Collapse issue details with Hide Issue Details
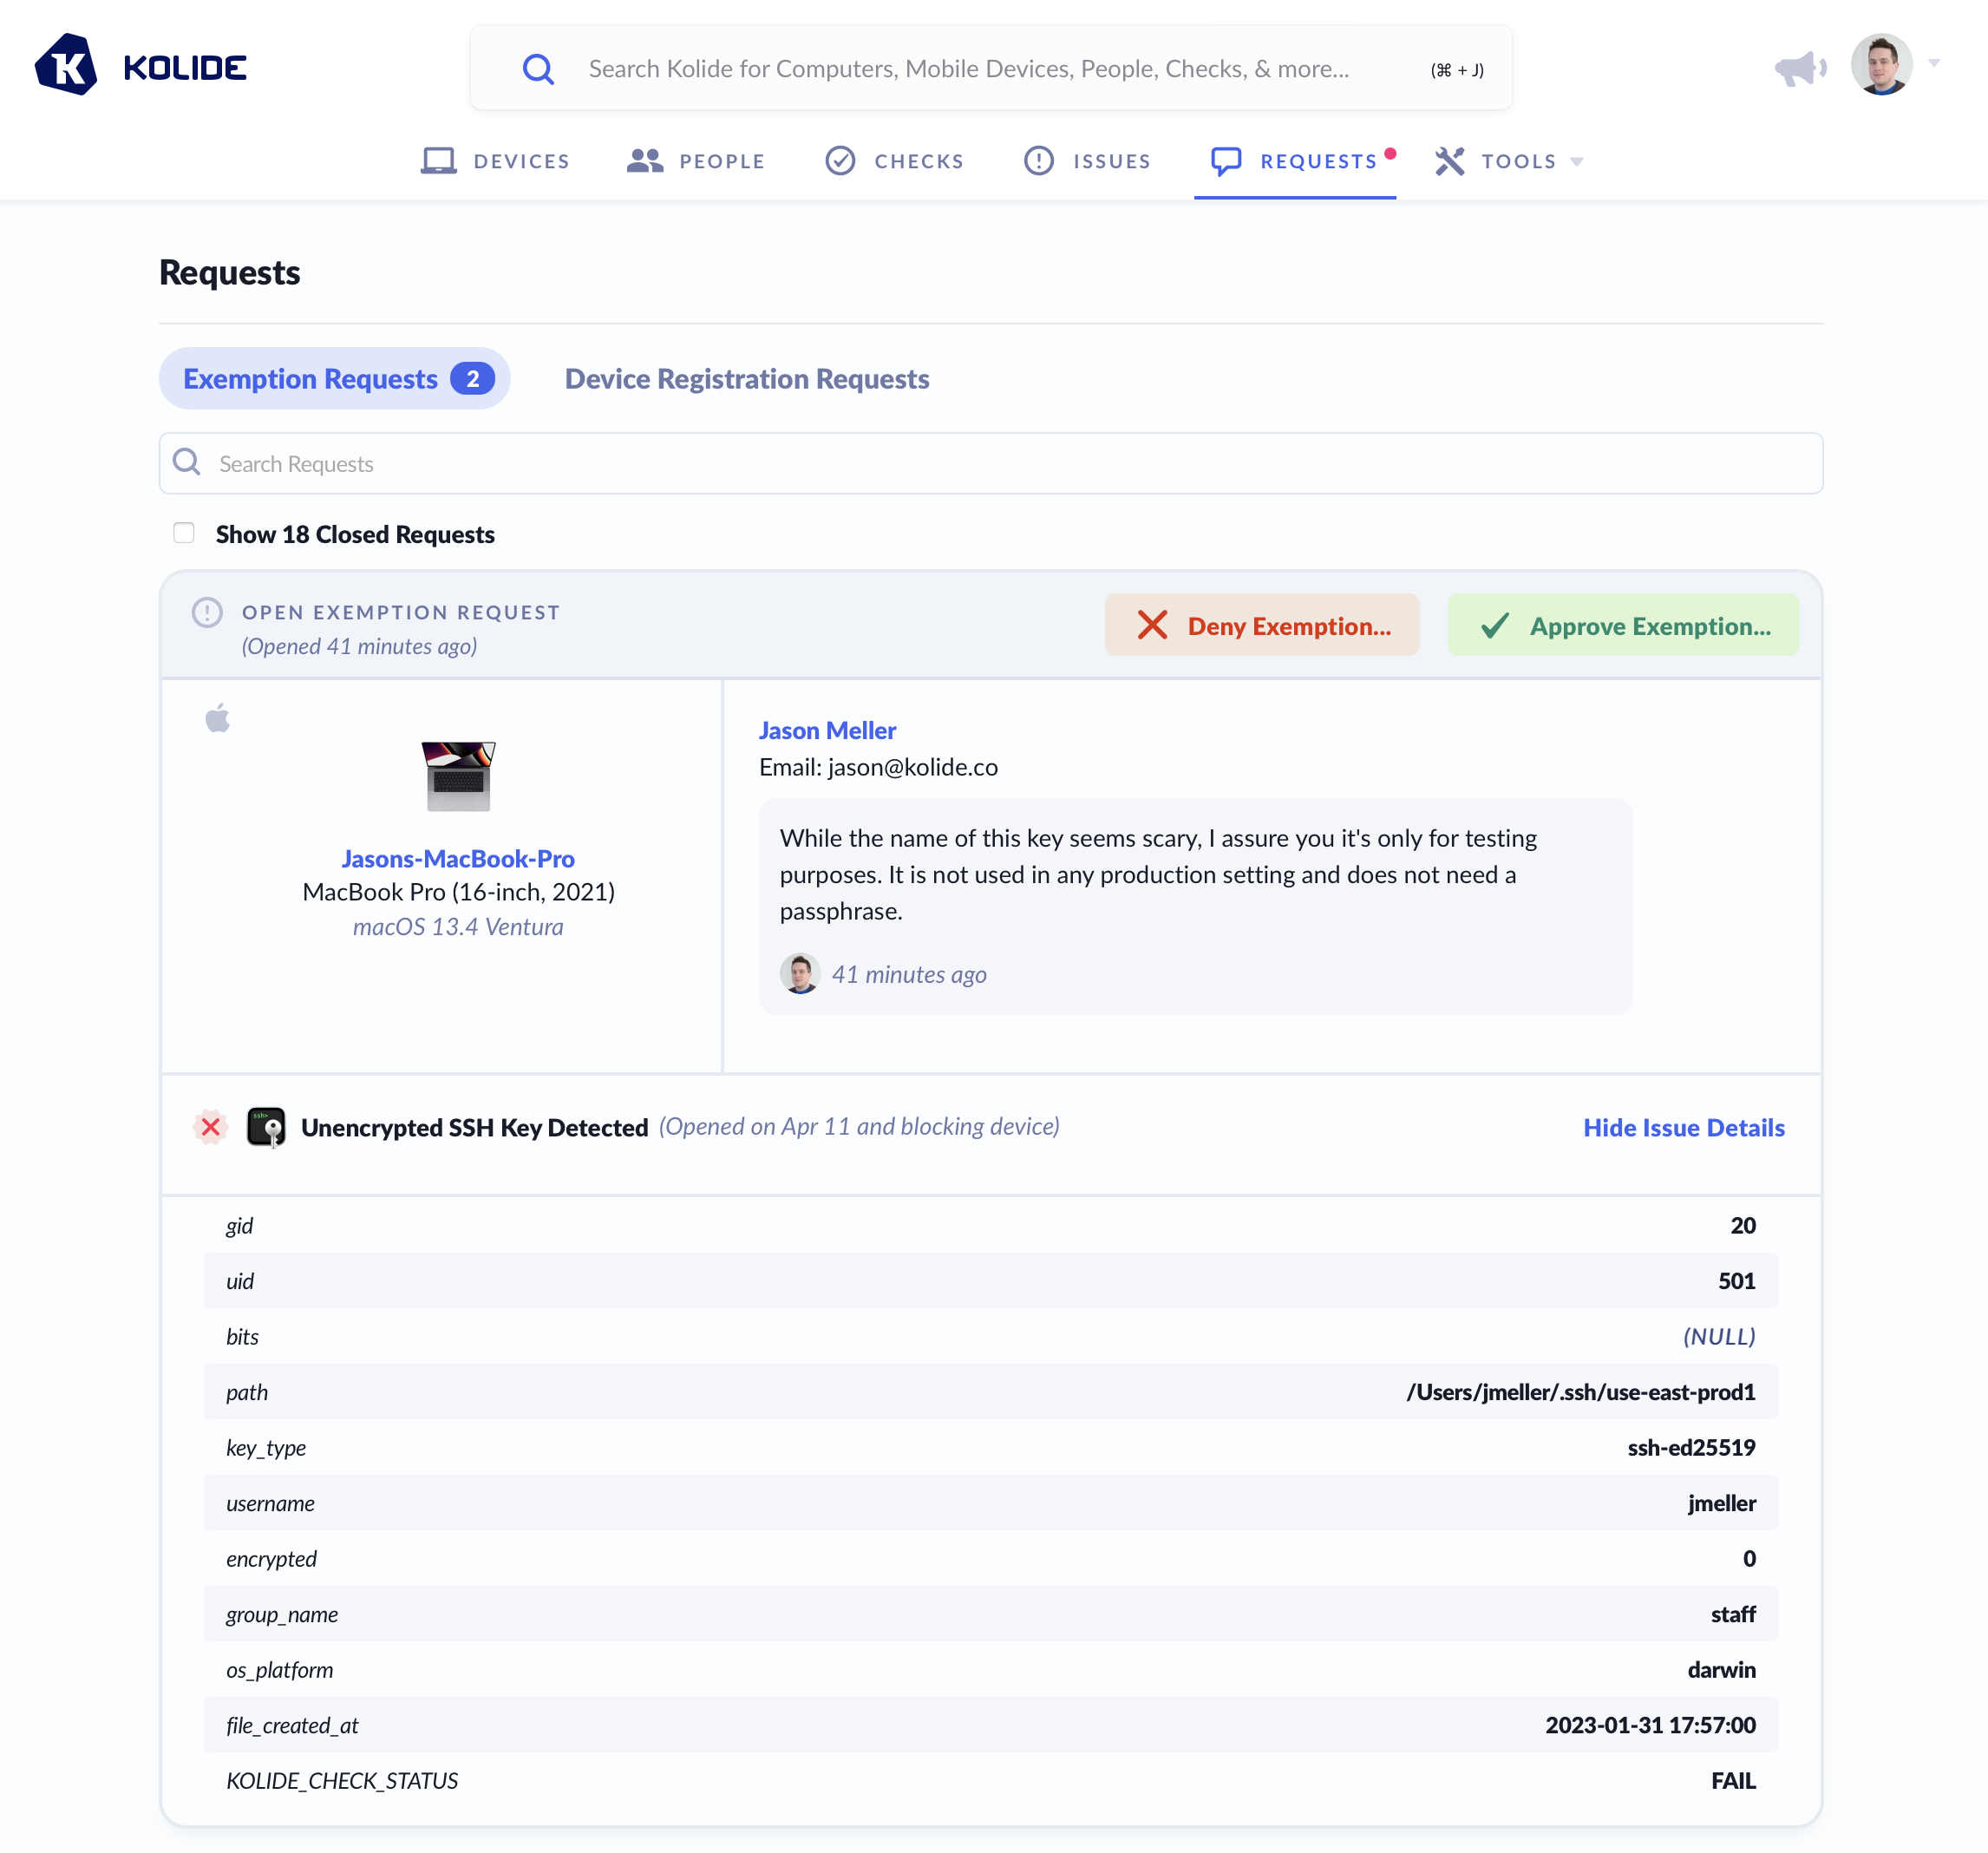Screen dimensions: 1988x1853 (x=1683, y=1127)
